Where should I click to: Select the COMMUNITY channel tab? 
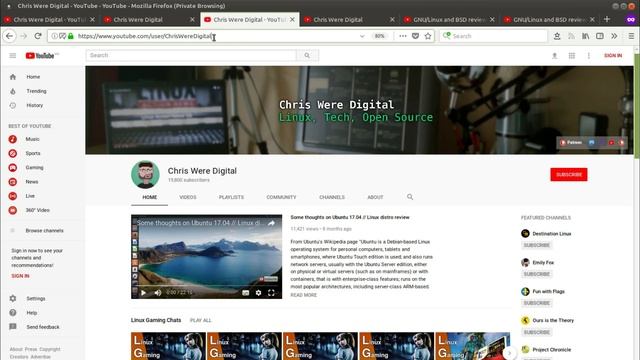281,197
